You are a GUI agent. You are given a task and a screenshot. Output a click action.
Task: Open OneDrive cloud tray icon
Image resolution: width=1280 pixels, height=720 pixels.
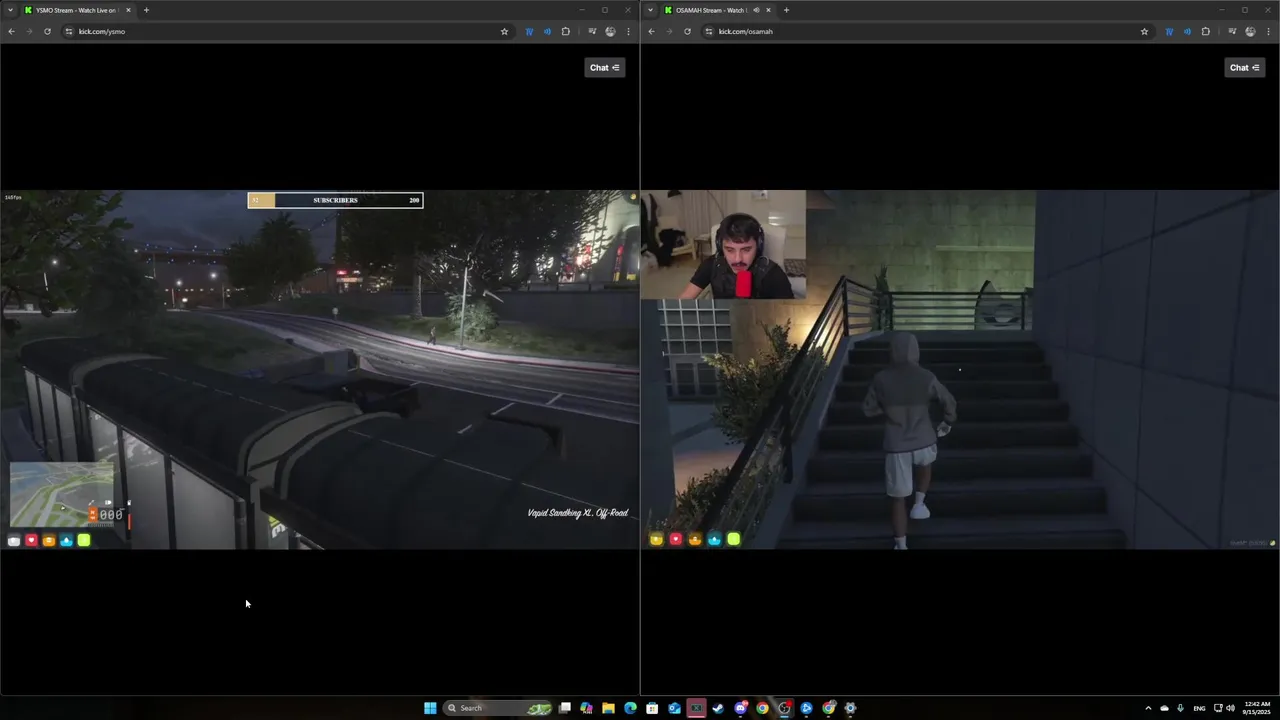[1164, 708]
